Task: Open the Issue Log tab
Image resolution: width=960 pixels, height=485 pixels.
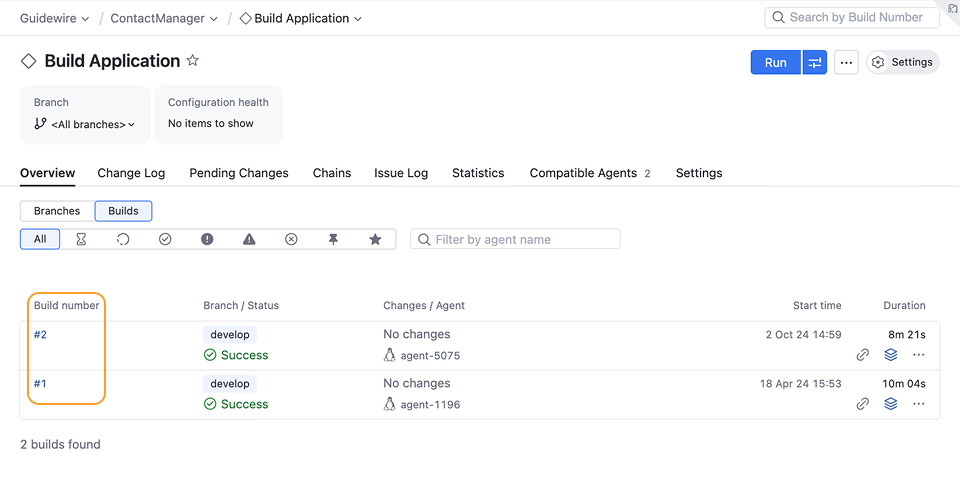Action: point(401,173)
